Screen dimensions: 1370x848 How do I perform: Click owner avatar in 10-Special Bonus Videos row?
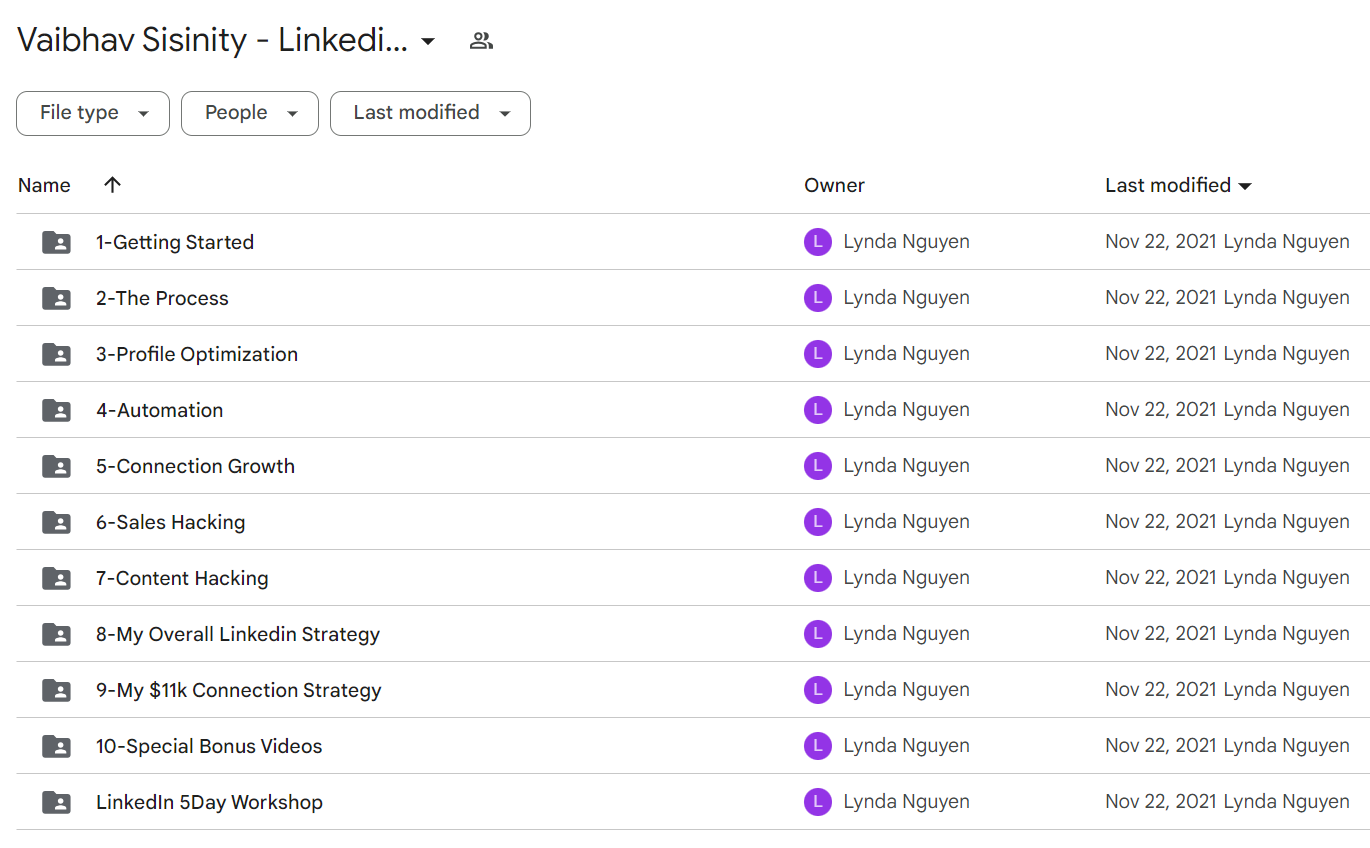click(x=818, y=746)
